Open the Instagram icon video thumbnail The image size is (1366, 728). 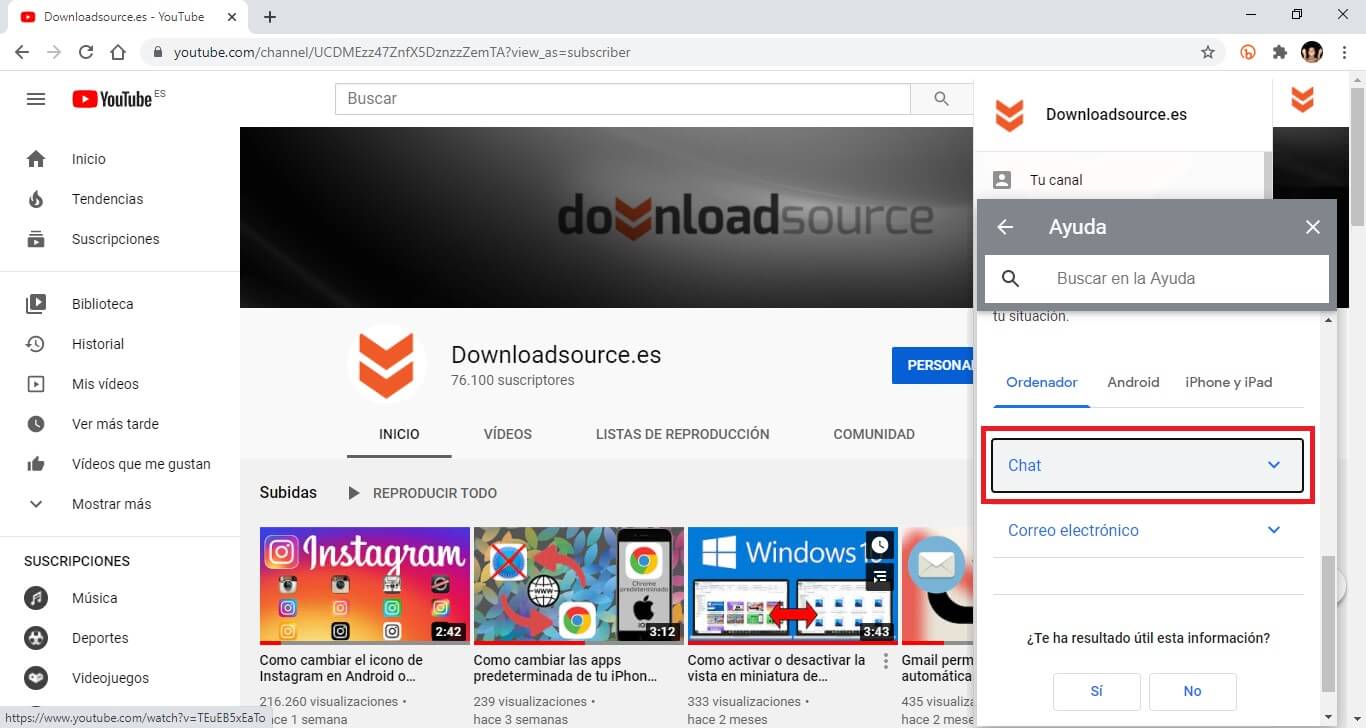pyautogui.click(x=364, y=586)
